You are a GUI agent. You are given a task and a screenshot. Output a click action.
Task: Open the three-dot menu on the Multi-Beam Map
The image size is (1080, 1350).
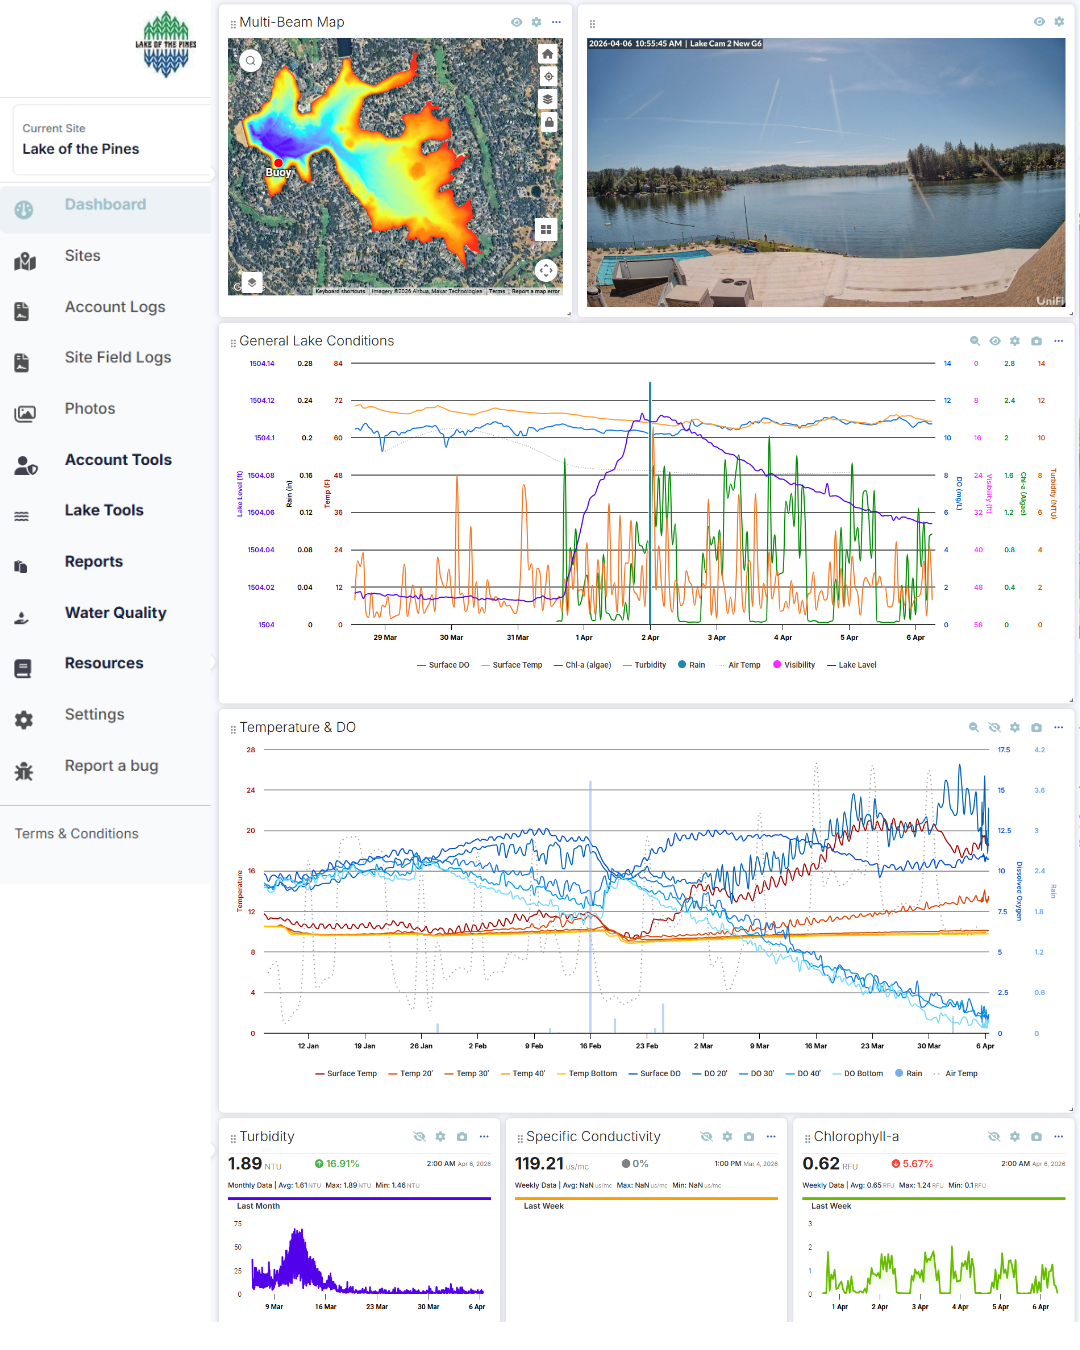(556, 21)
